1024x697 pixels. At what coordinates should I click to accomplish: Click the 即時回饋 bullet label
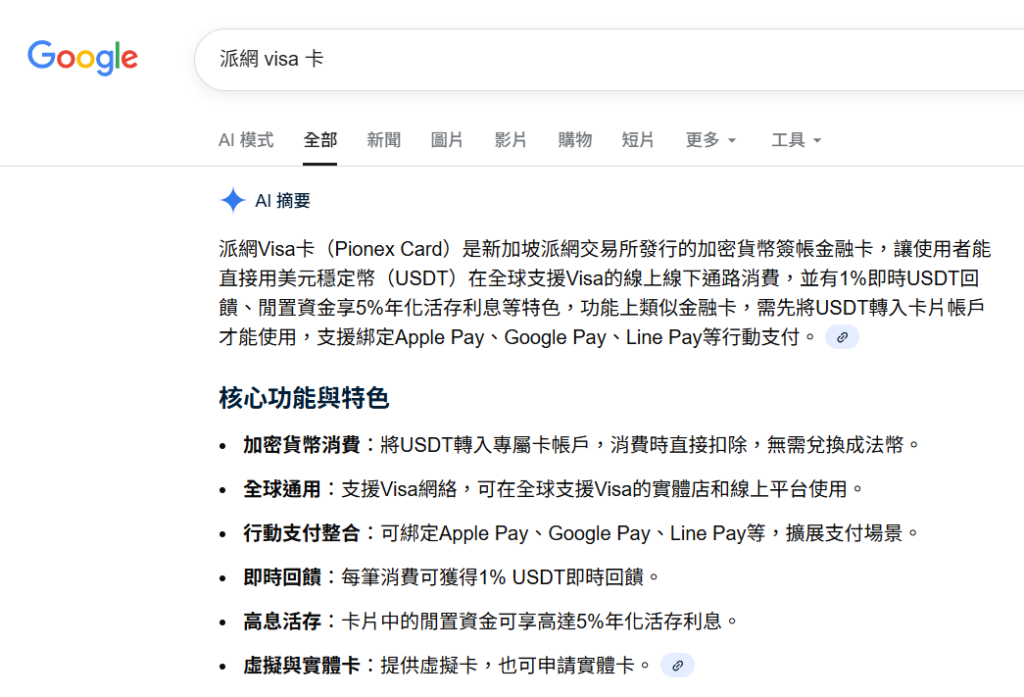[282, 577]
